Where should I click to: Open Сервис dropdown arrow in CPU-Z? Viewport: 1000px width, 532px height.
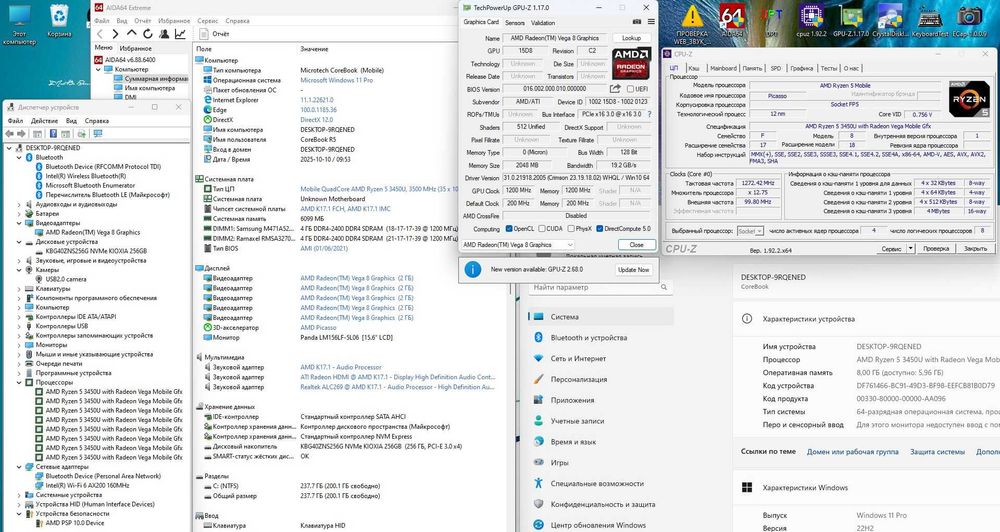click(911, 248)
